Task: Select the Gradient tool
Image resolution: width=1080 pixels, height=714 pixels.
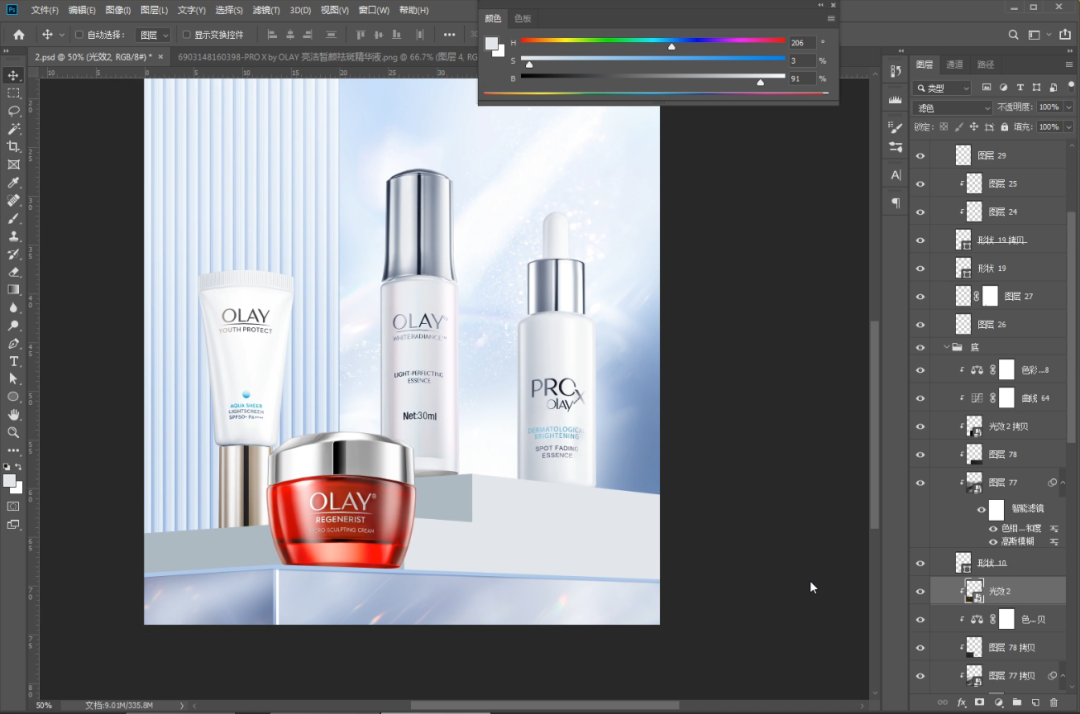Action: [x=13, y=290]
